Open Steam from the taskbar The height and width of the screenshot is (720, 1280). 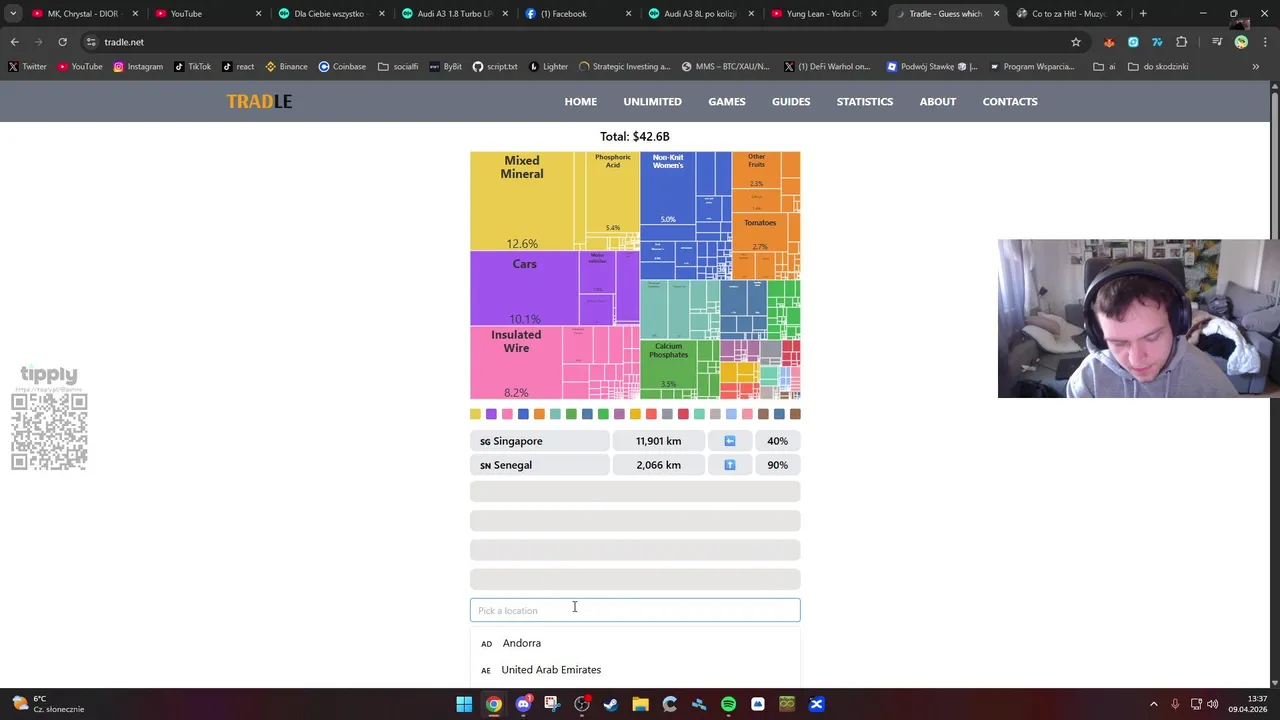(x=611, y=704)
